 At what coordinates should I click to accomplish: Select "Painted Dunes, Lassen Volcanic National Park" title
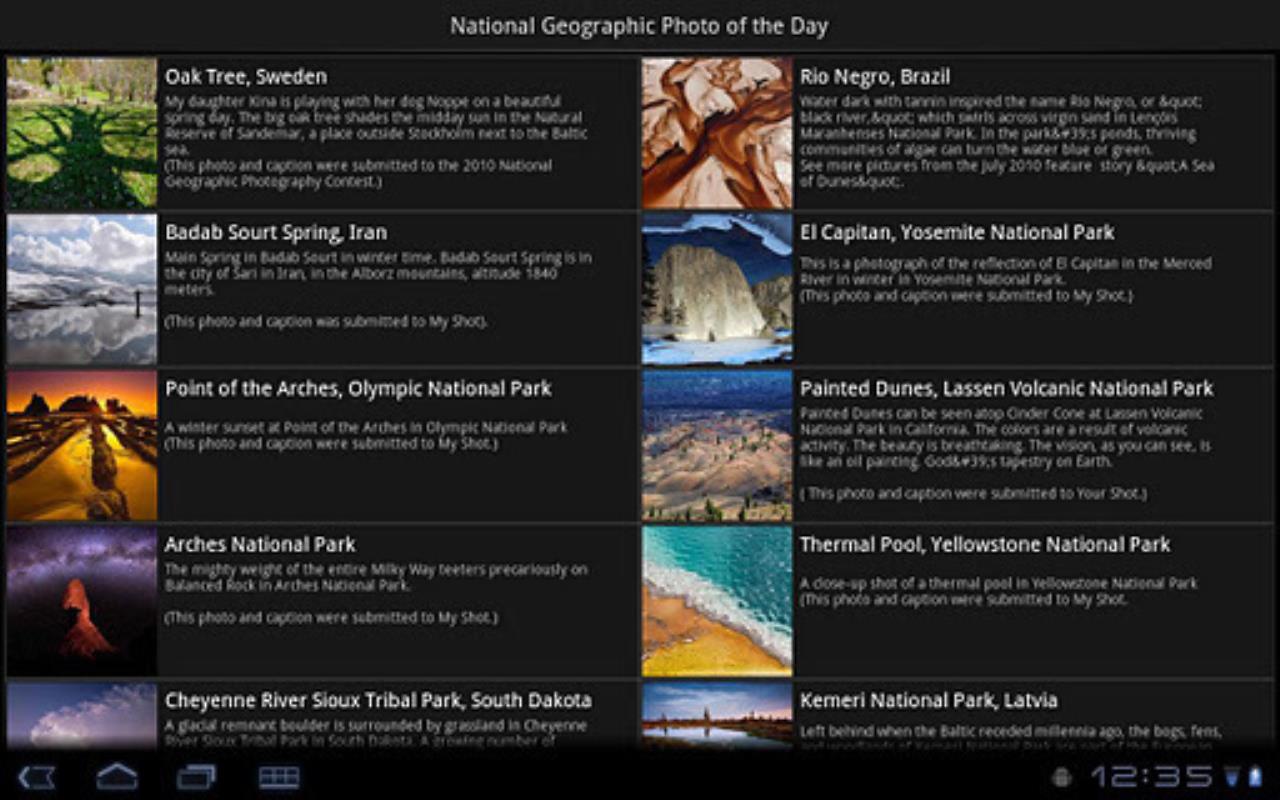point(1007,388)
